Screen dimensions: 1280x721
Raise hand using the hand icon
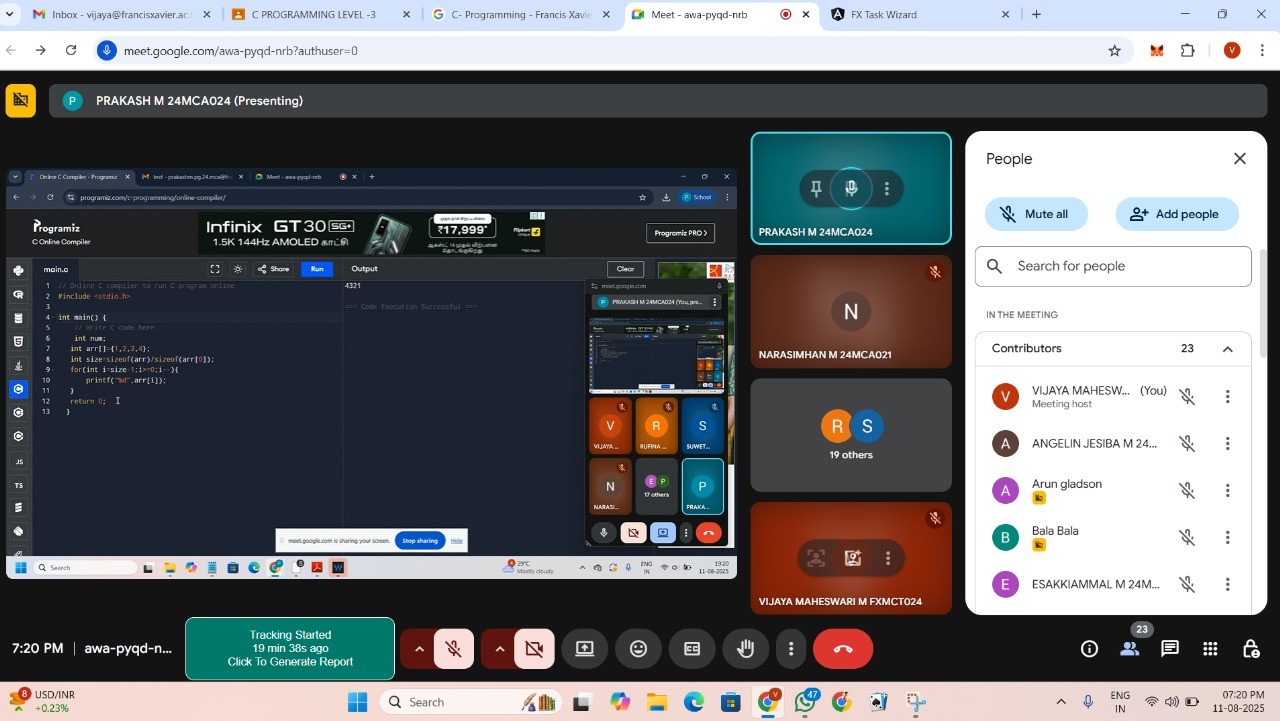click(745, 649)
